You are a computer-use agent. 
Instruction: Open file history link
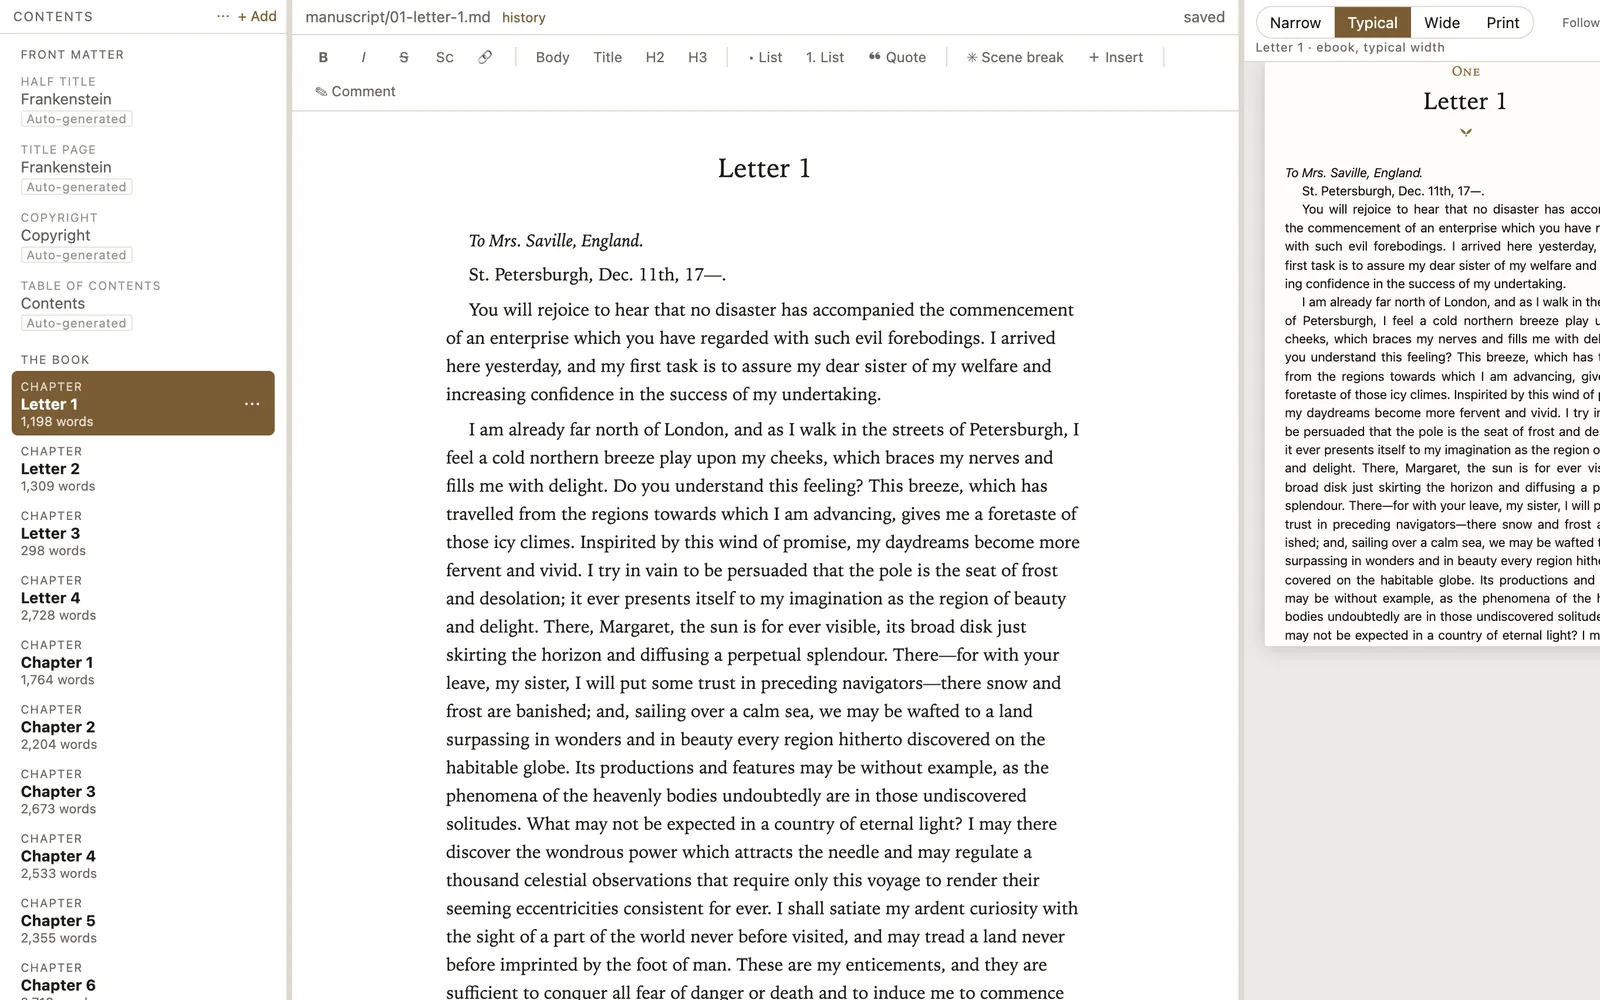524,17
